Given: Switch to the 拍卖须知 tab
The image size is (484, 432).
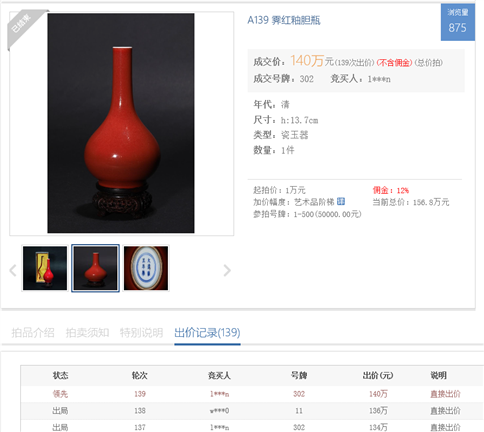Looking at the screenshot, I should coord(87,333).
